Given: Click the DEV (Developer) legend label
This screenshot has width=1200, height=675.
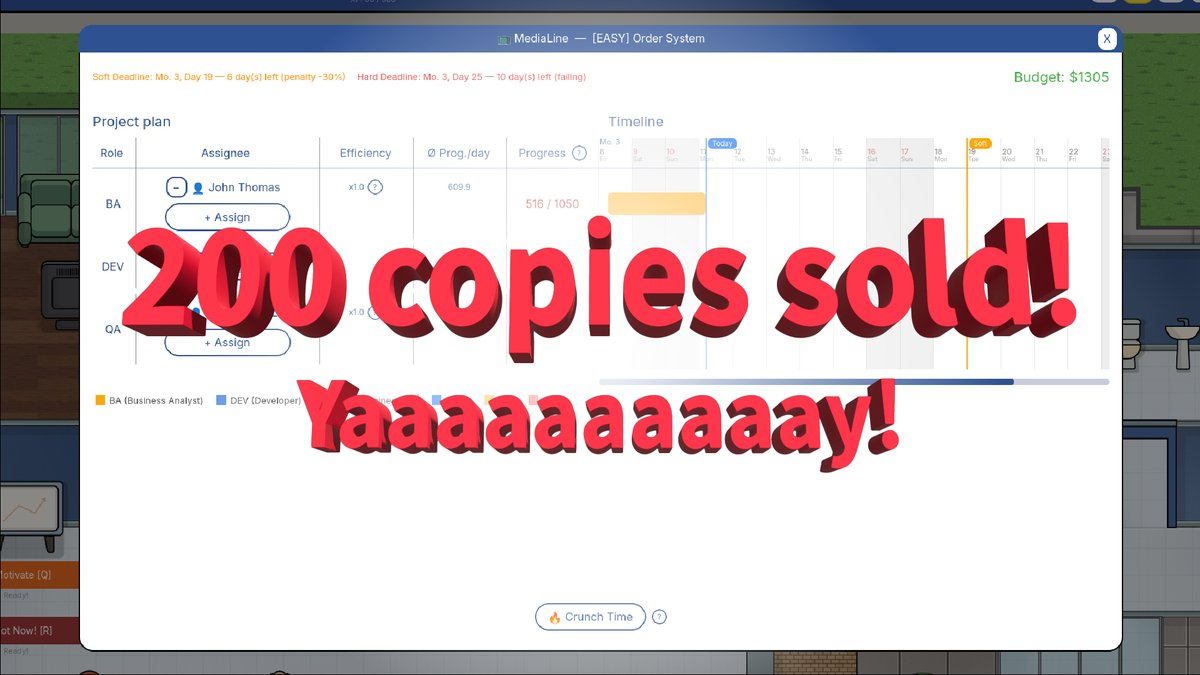Looking at the screenshot, I should click(x=265, y=400).
